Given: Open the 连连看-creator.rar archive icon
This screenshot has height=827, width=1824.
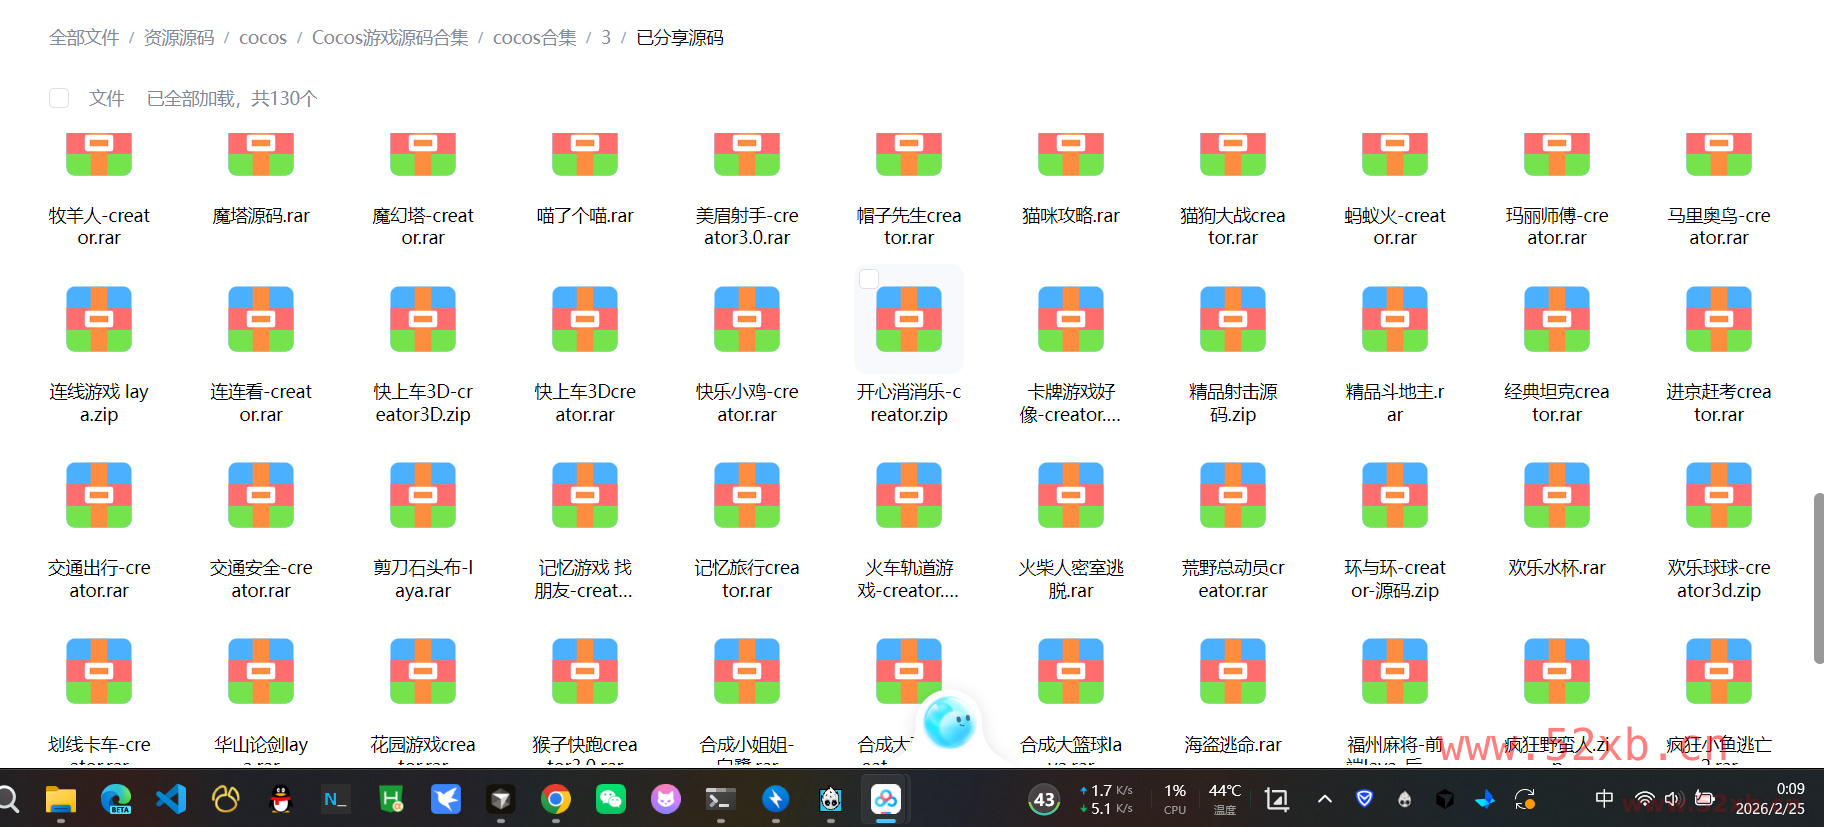Looking at the screenshot, I should coord(261,319).
